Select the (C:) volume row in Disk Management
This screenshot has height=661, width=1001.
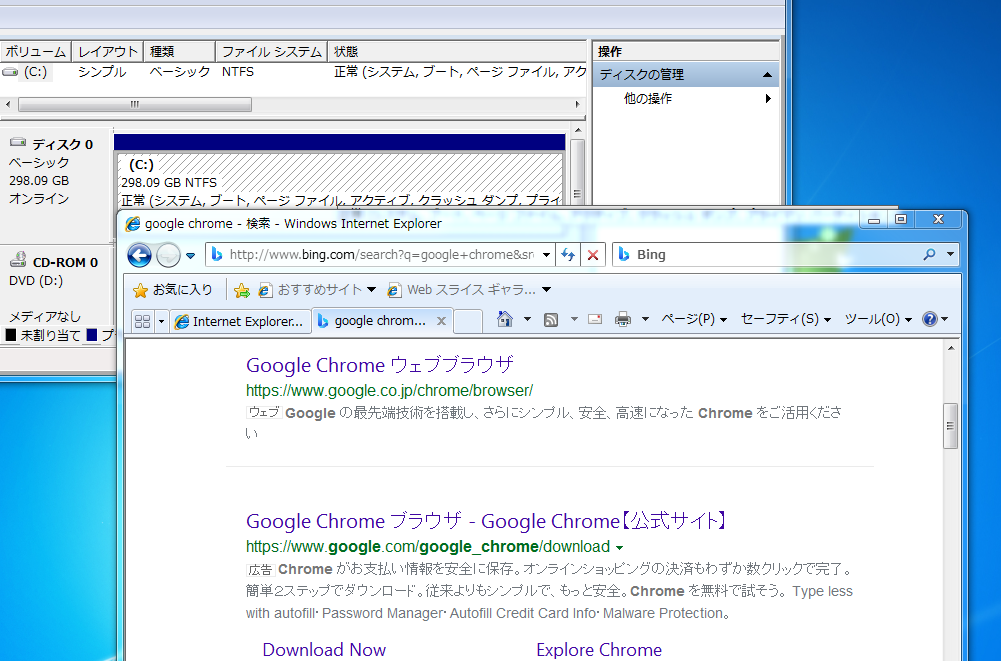(x=293, y=72)
